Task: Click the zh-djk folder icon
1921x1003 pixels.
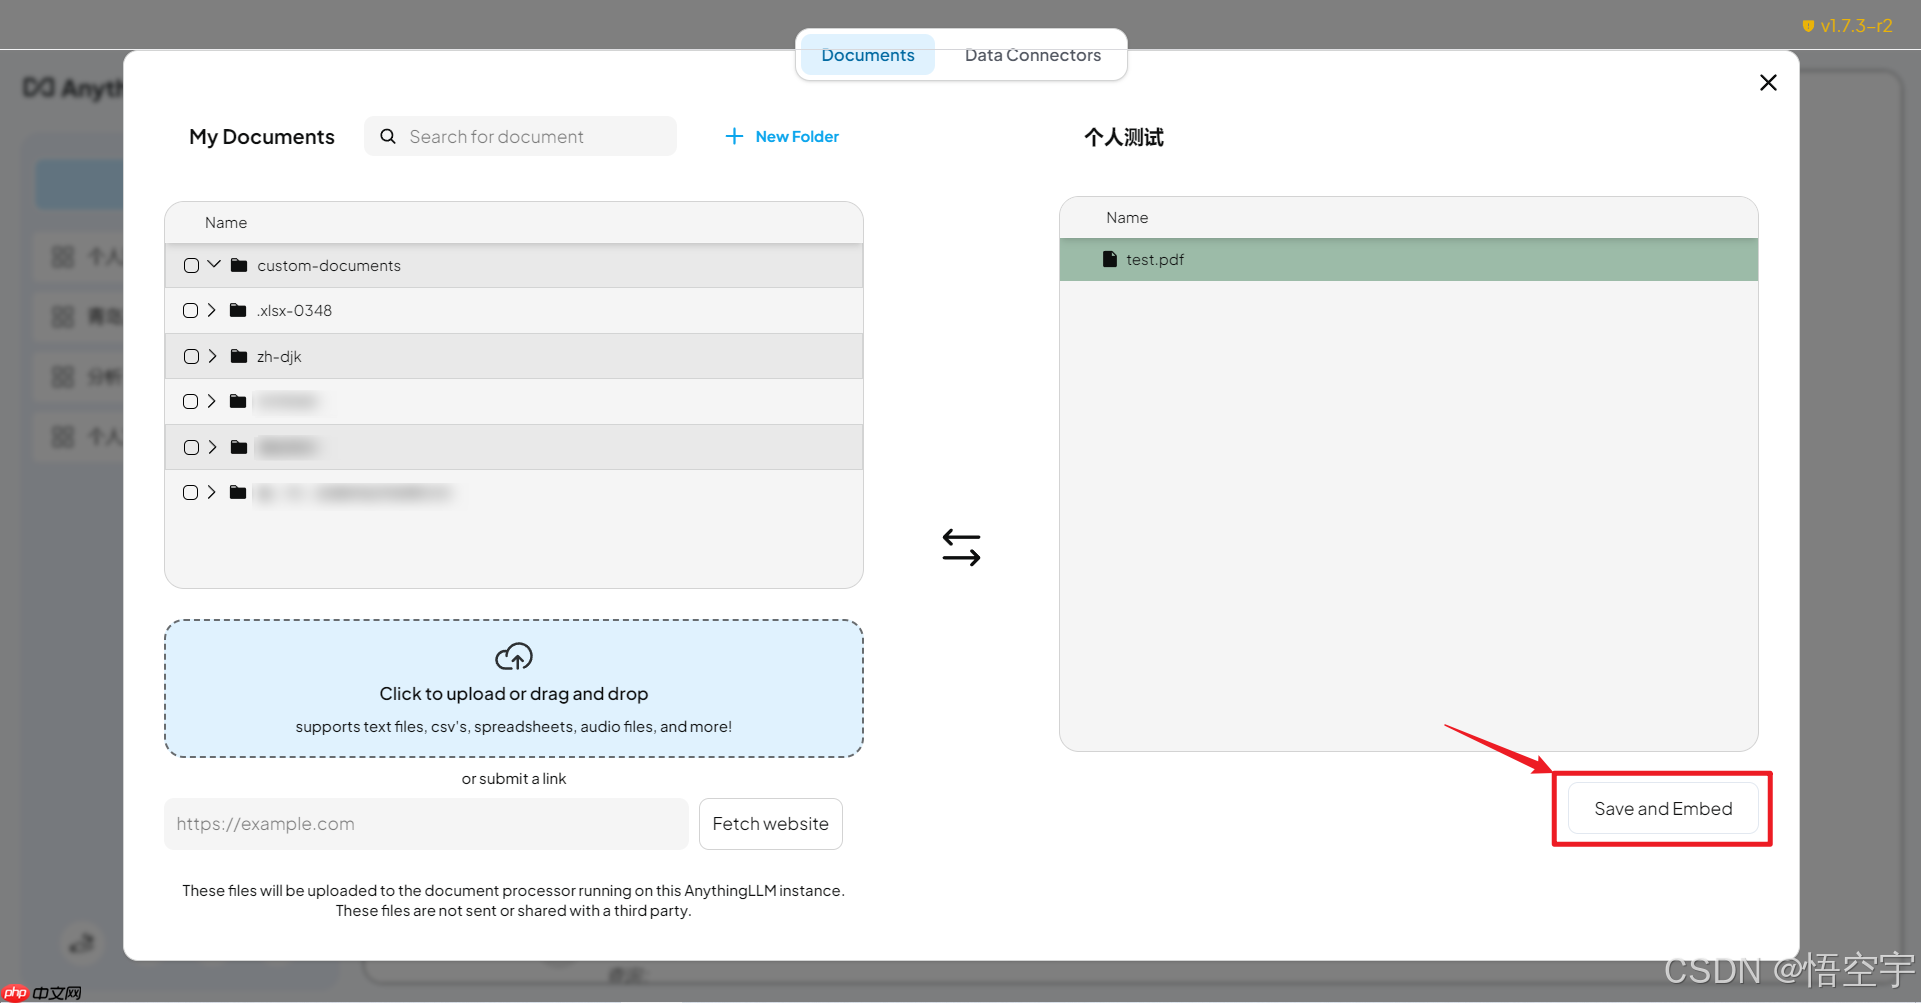Action: click(x=239, y=356)
